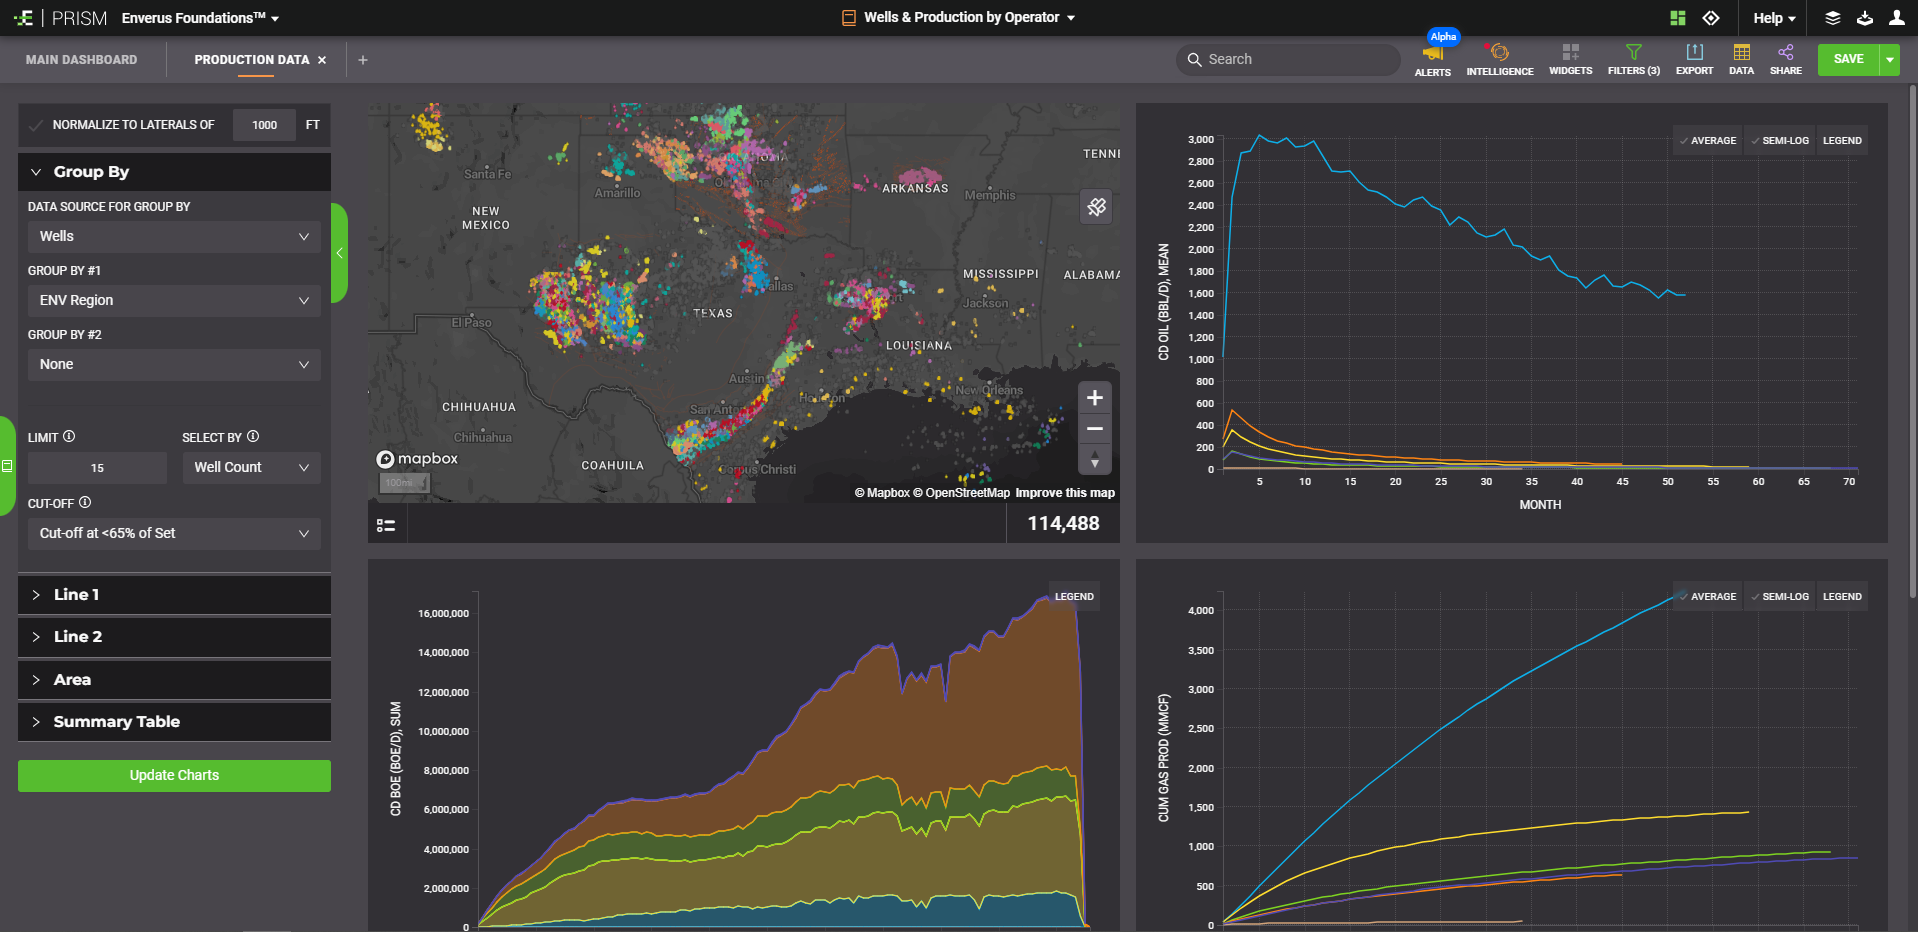Open the ENV Region group by dropdown
Viewport: 1918px width, 932px height.
pyautogui.click(x=174, y=301)
